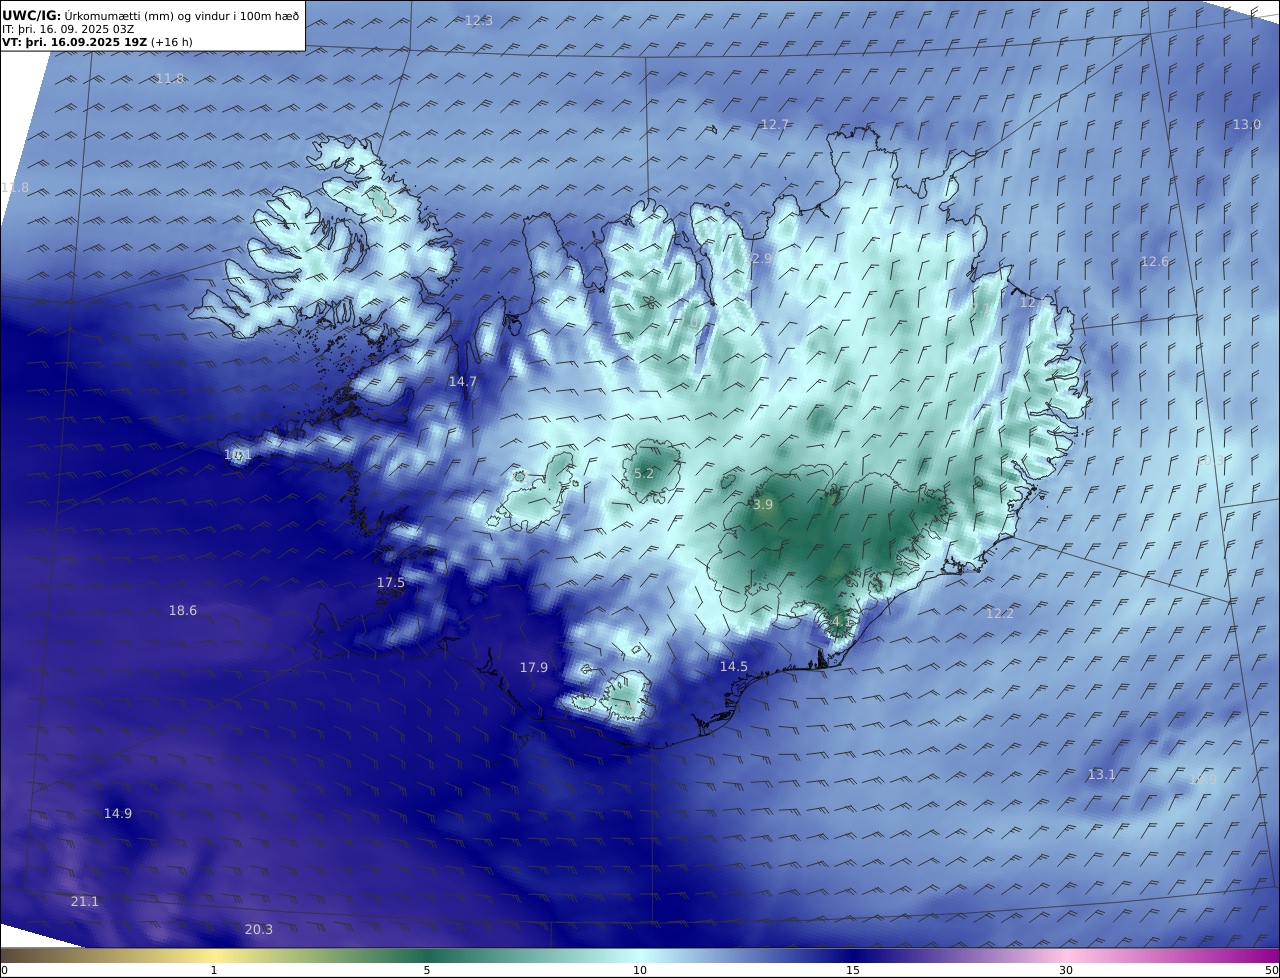Click the 12.3 value label
Screen dimensions: 1280x978
tap(479, 21)
